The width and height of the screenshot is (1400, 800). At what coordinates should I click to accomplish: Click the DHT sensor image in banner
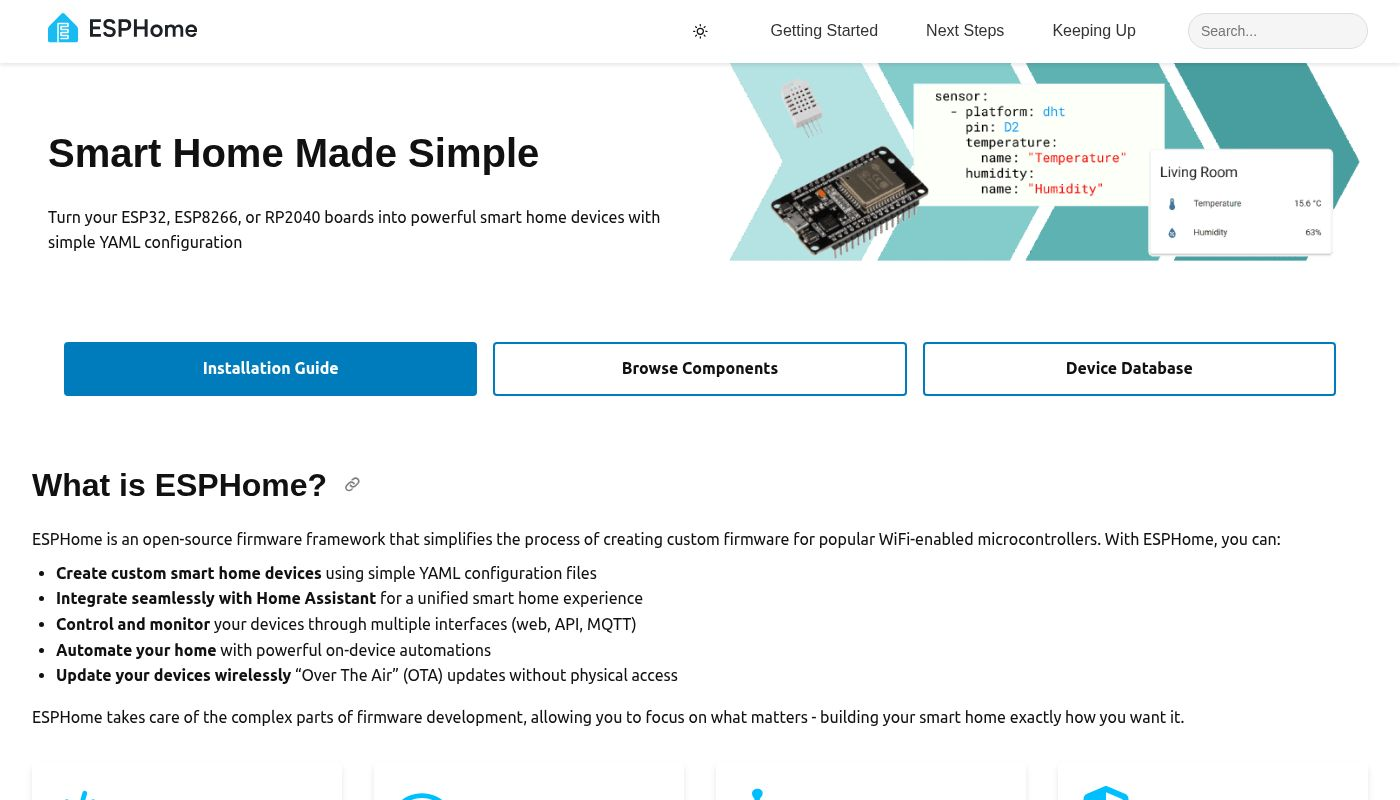pyautogui.click(x=801, y=105)
